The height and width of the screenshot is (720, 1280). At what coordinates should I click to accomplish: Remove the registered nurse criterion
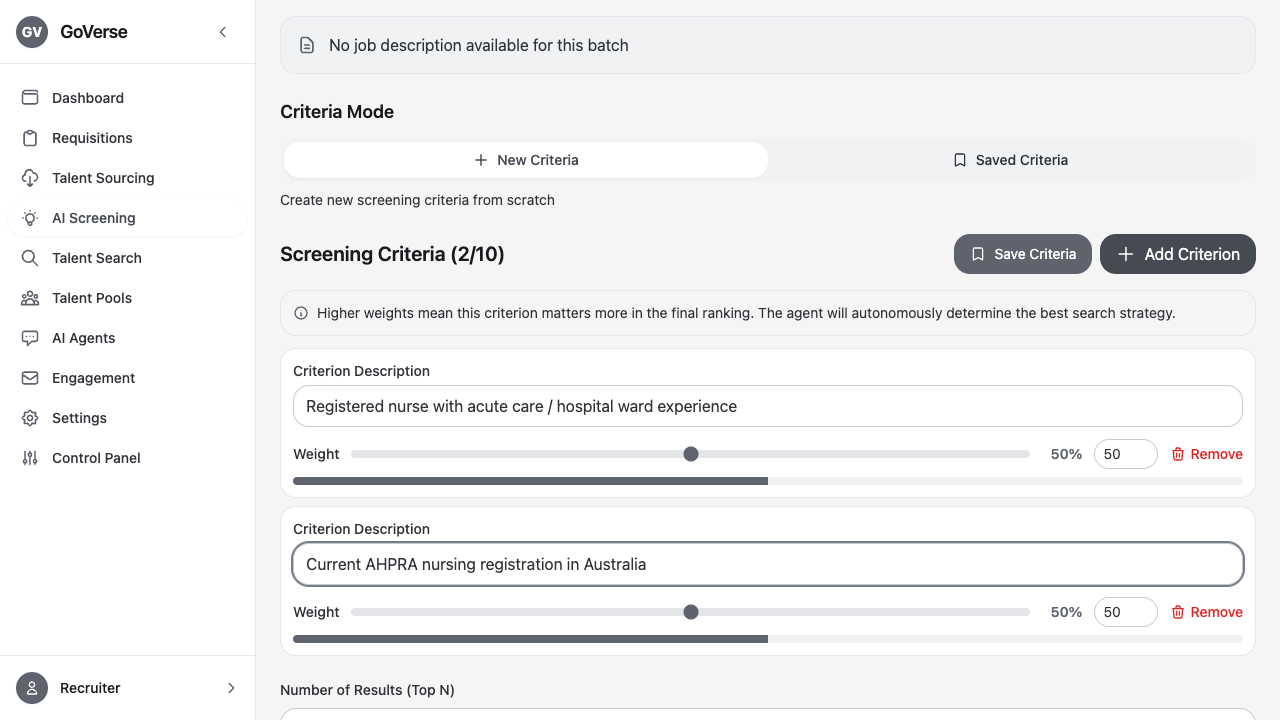pos(1206,454)
